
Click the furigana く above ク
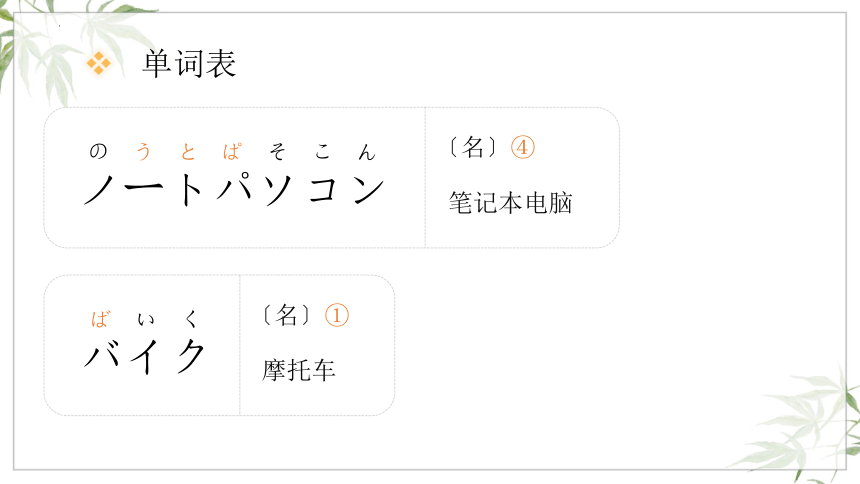(x=191, y=319)
